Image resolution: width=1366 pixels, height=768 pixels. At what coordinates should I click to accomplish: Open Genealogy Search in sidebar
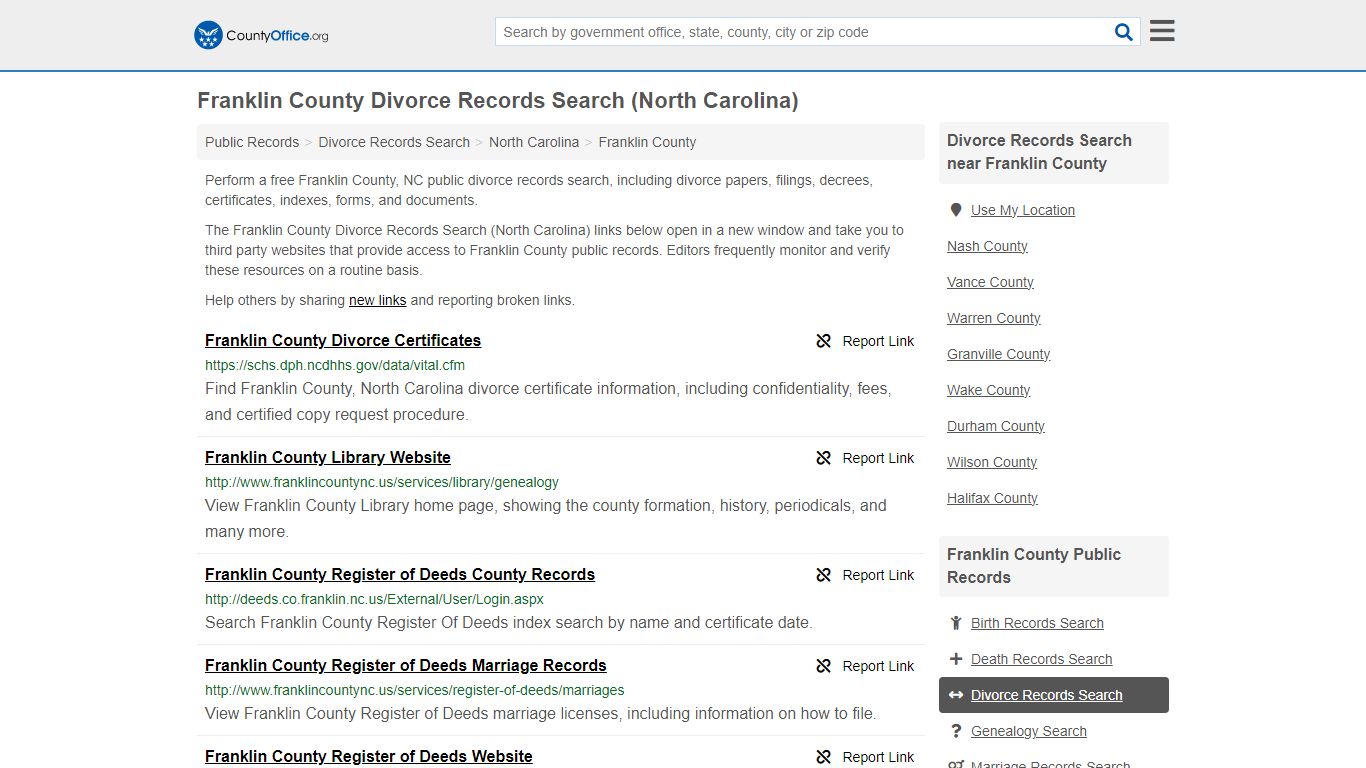click(x=1028, y=731)
